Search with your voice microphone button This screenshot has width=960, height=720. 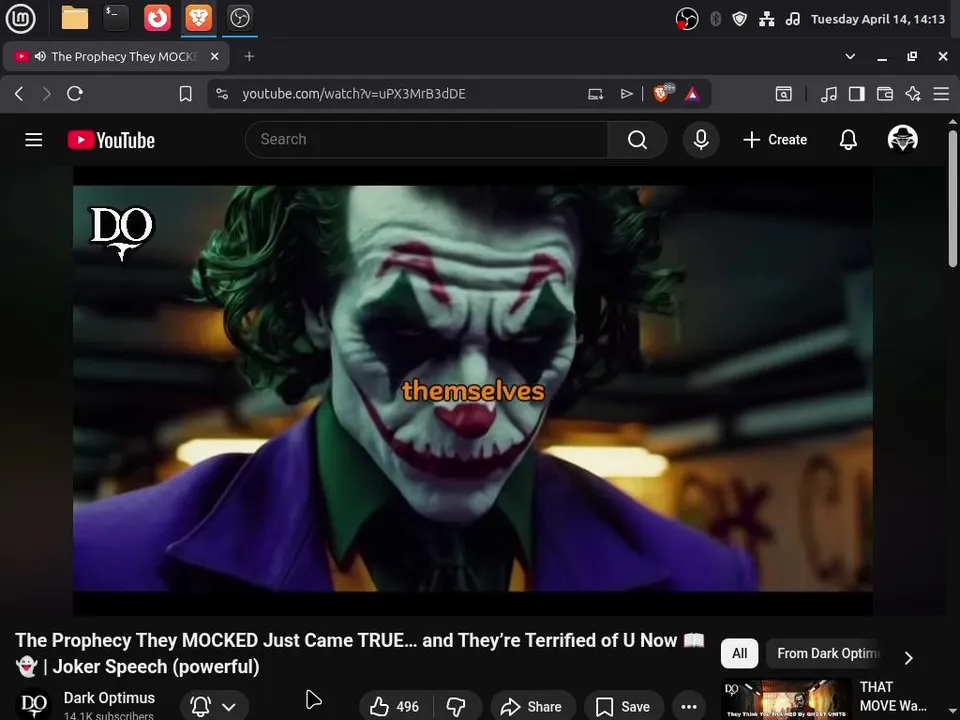[701, 140]
